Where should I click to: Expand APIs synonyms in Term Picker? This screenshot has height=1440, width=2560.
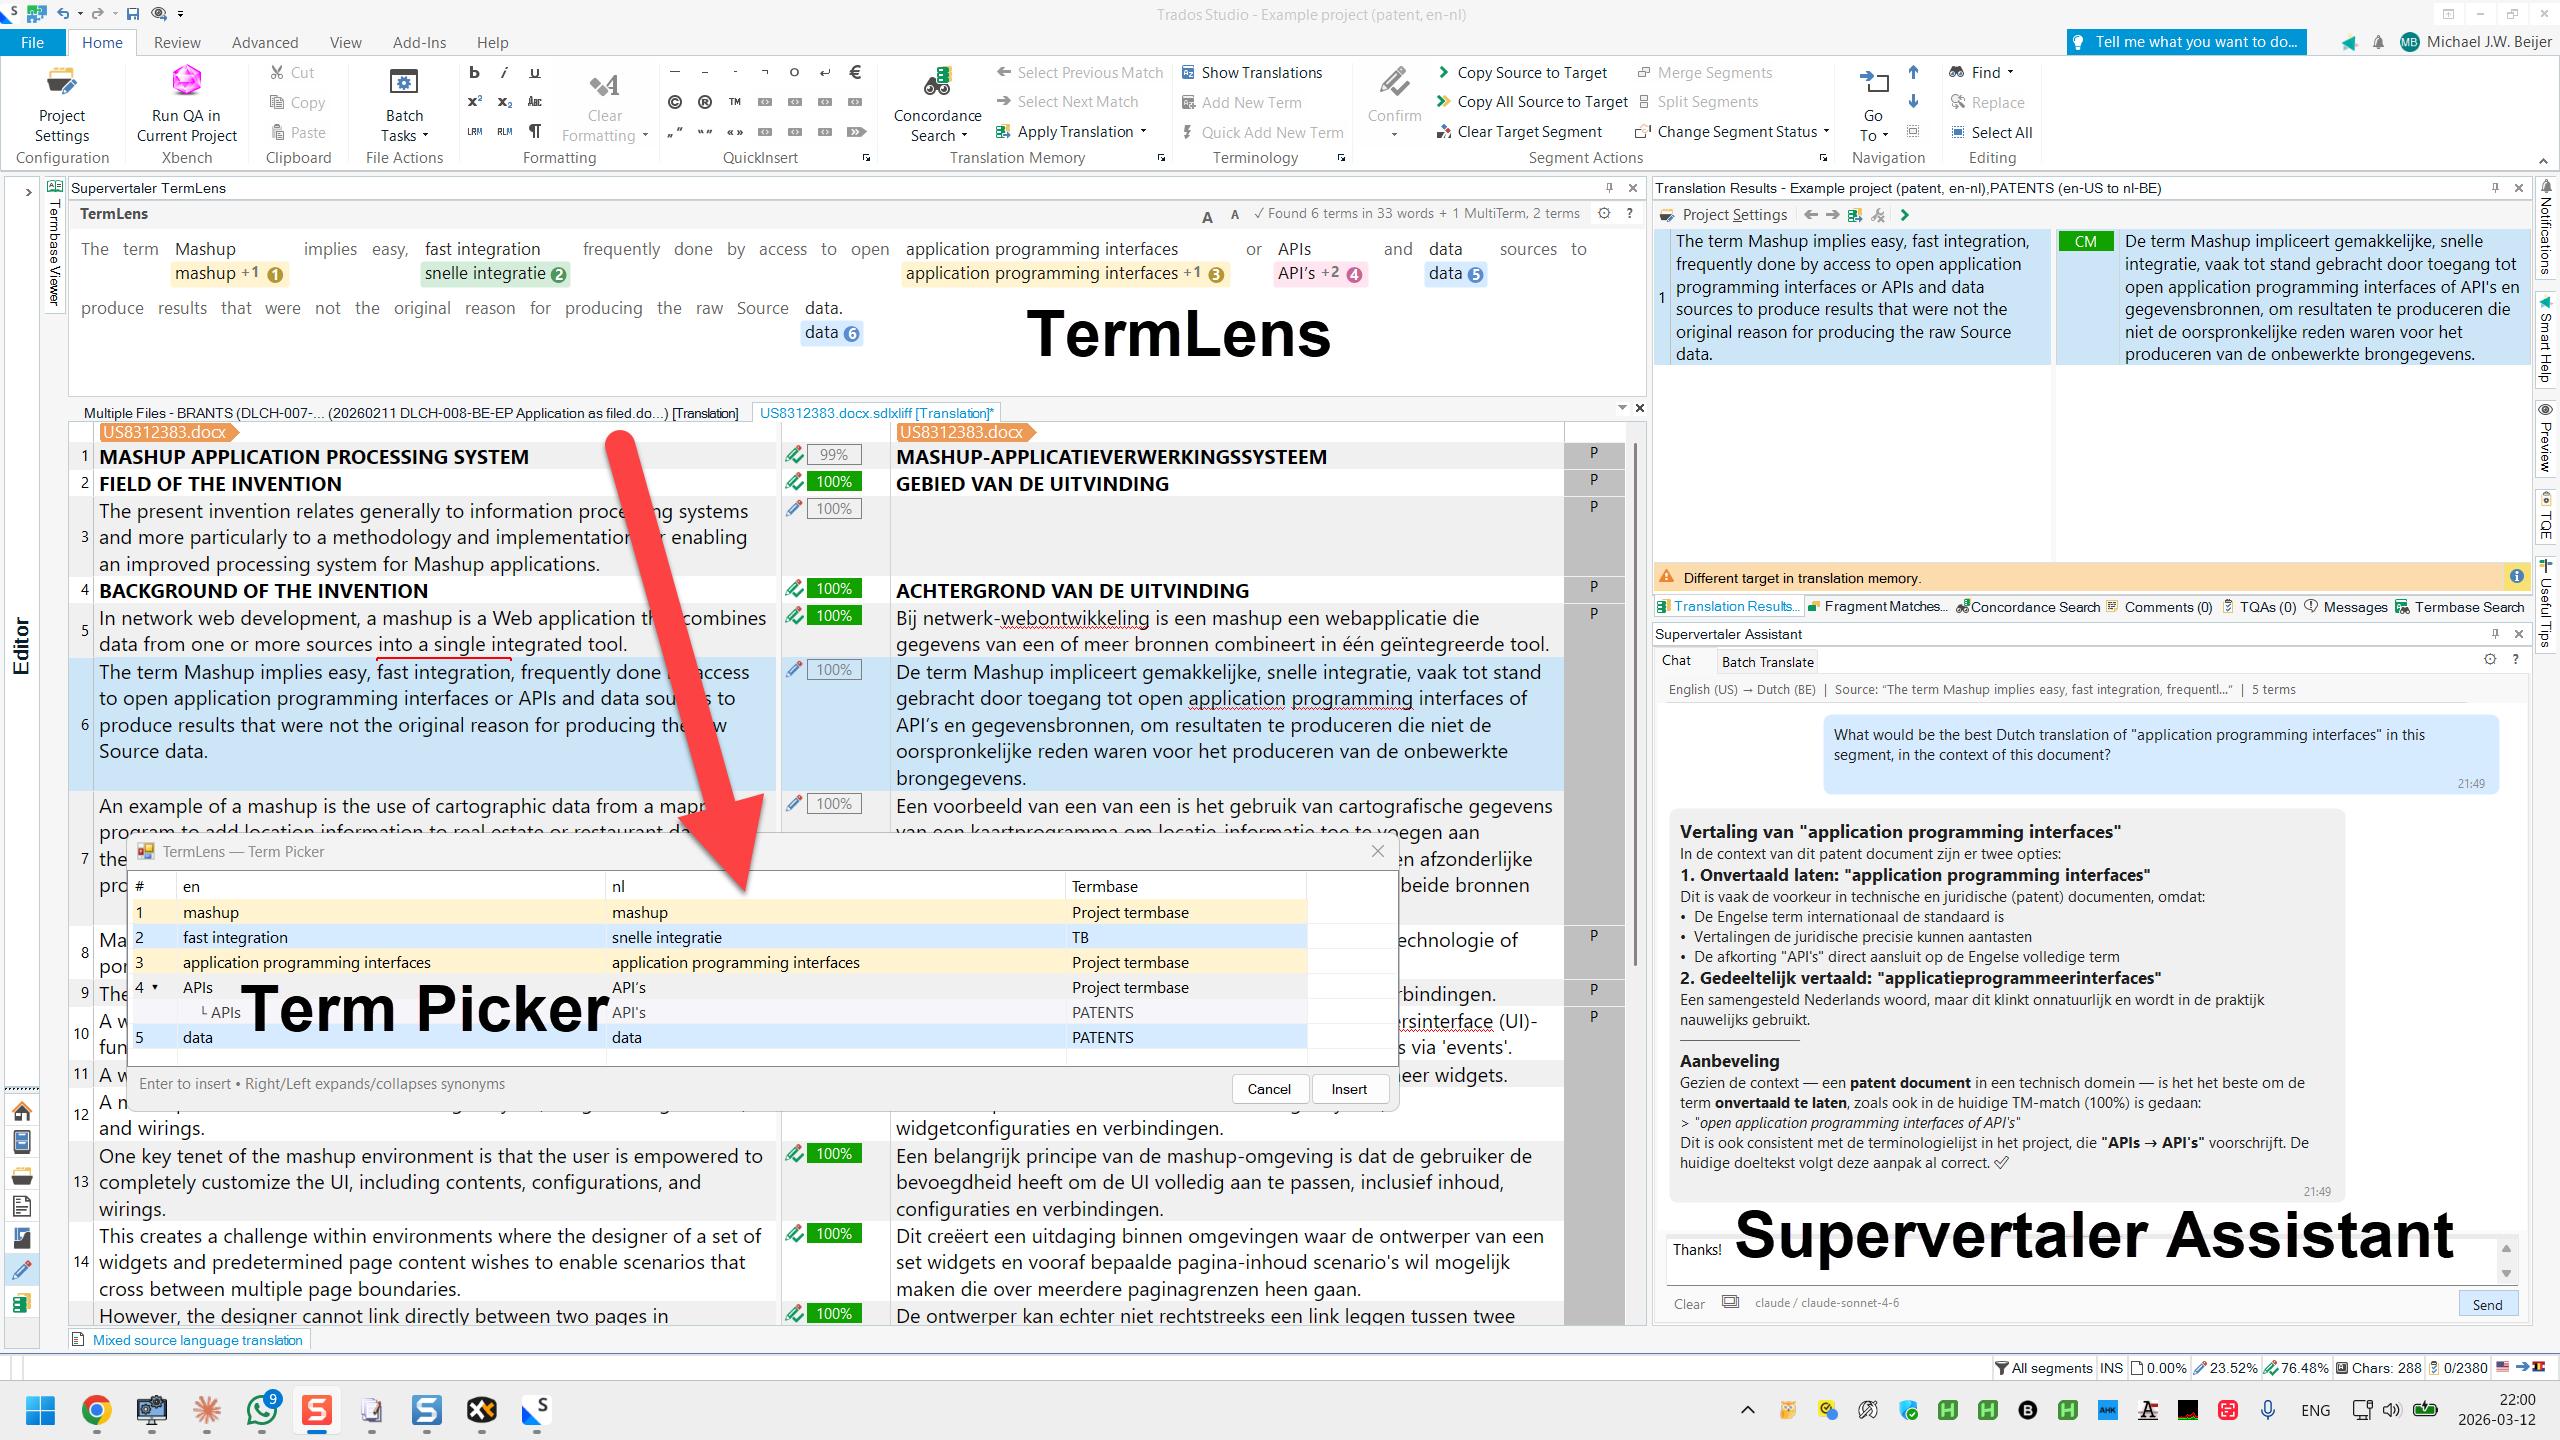[x=155, y=988]
